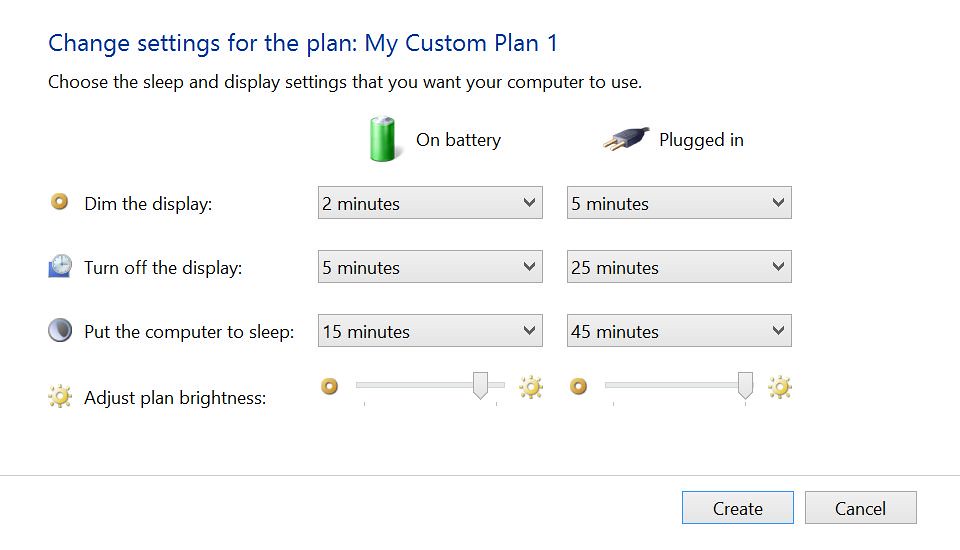Expand On battery turn off display dropdown
Image resolution: width=960 pixels, height=550 pixels.
(430, 267)
